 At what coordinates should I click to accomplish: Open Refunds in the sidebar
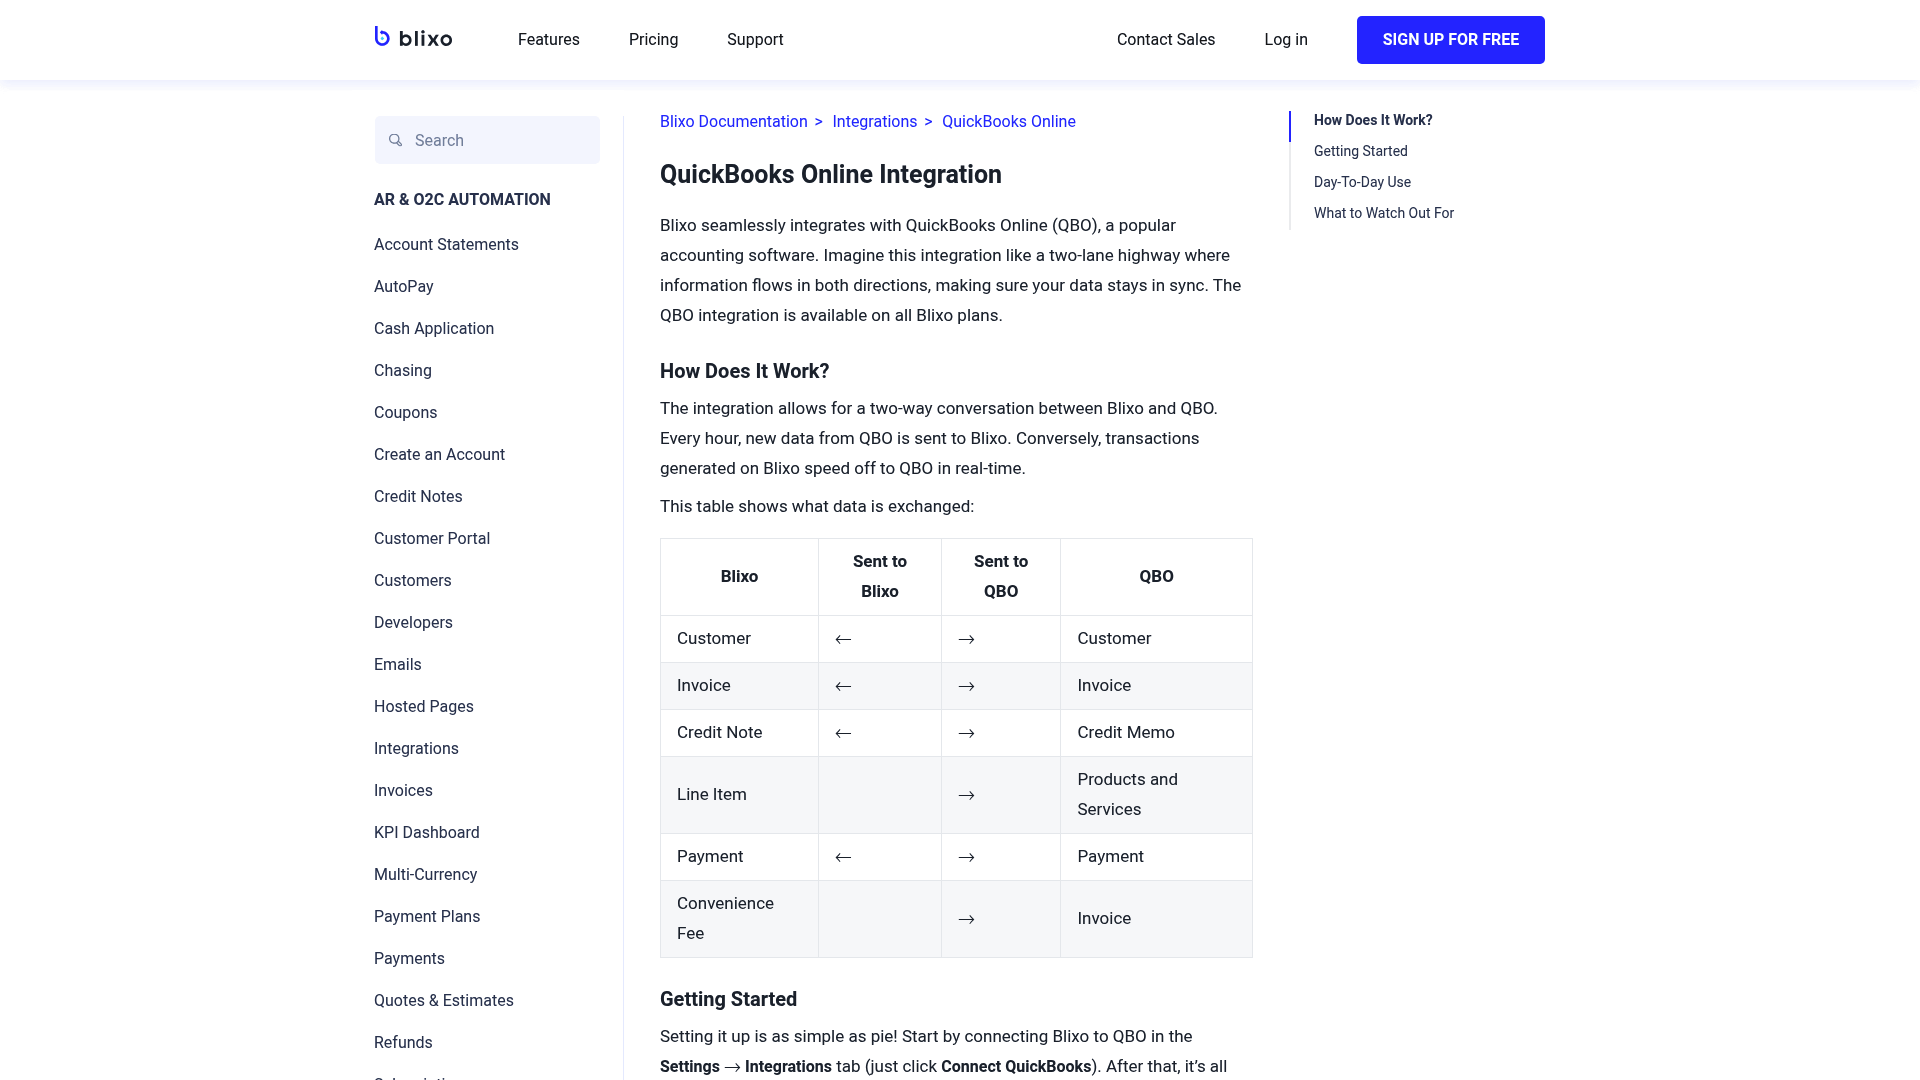pyautogui.click(x=403, y=1043)
